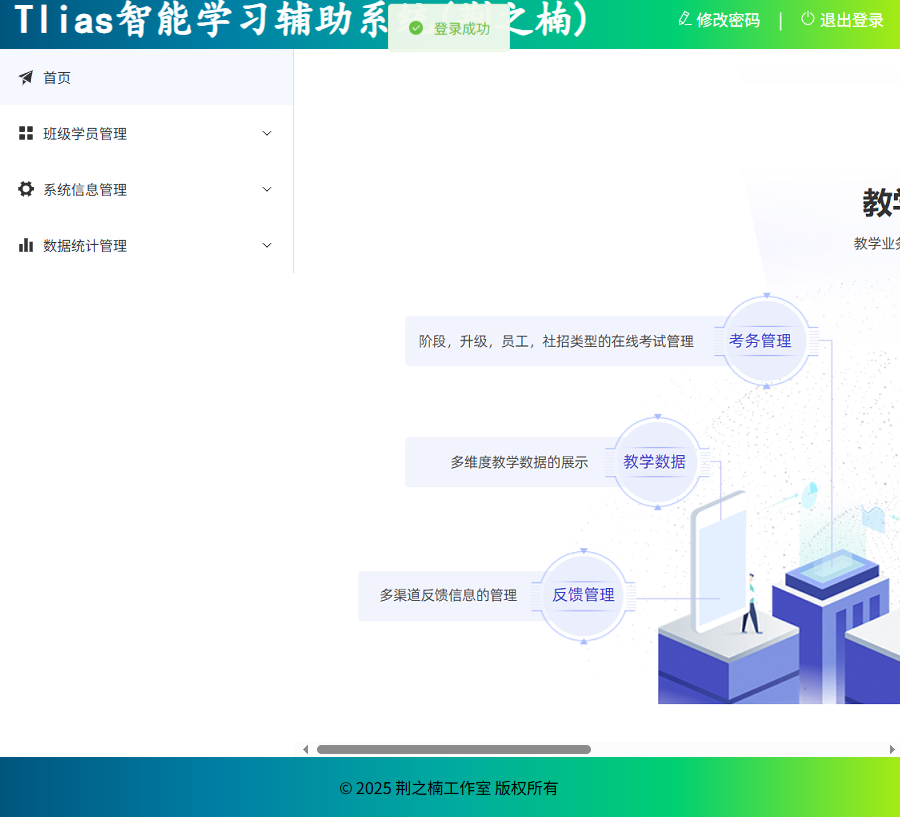The height and width of the screenshot is (817, 900).
Task: Click the green checkmark in 登录成功 toast
Action: click(416, 28)
